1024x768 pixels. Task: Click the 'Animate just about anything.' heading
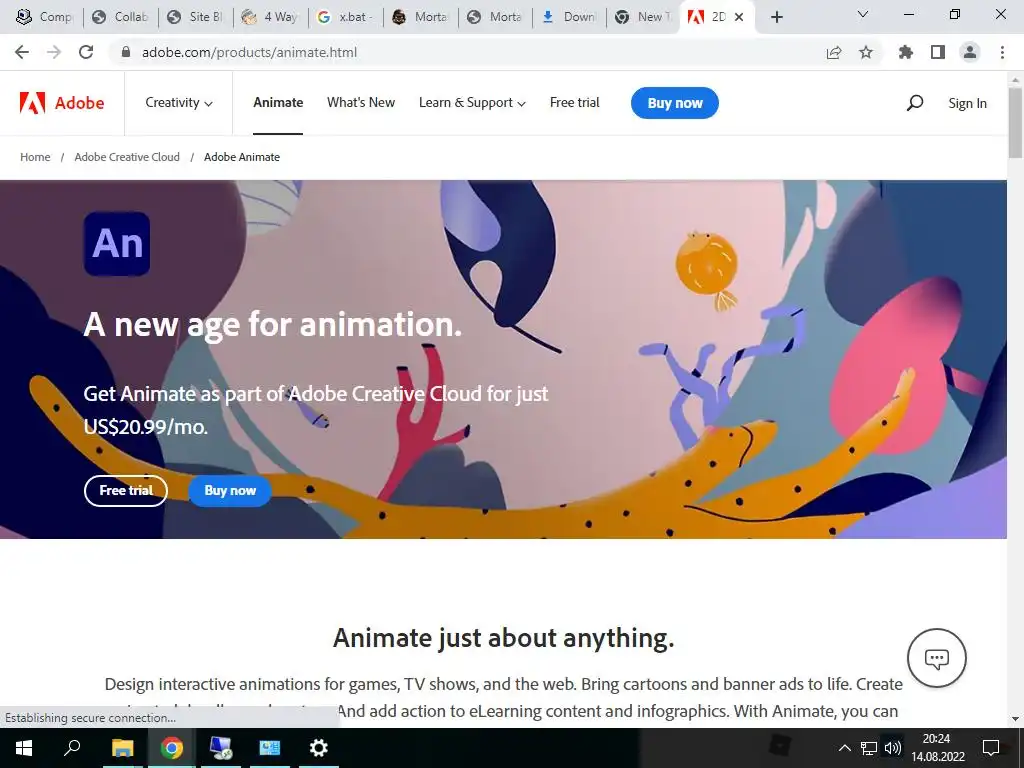[504, 637]
